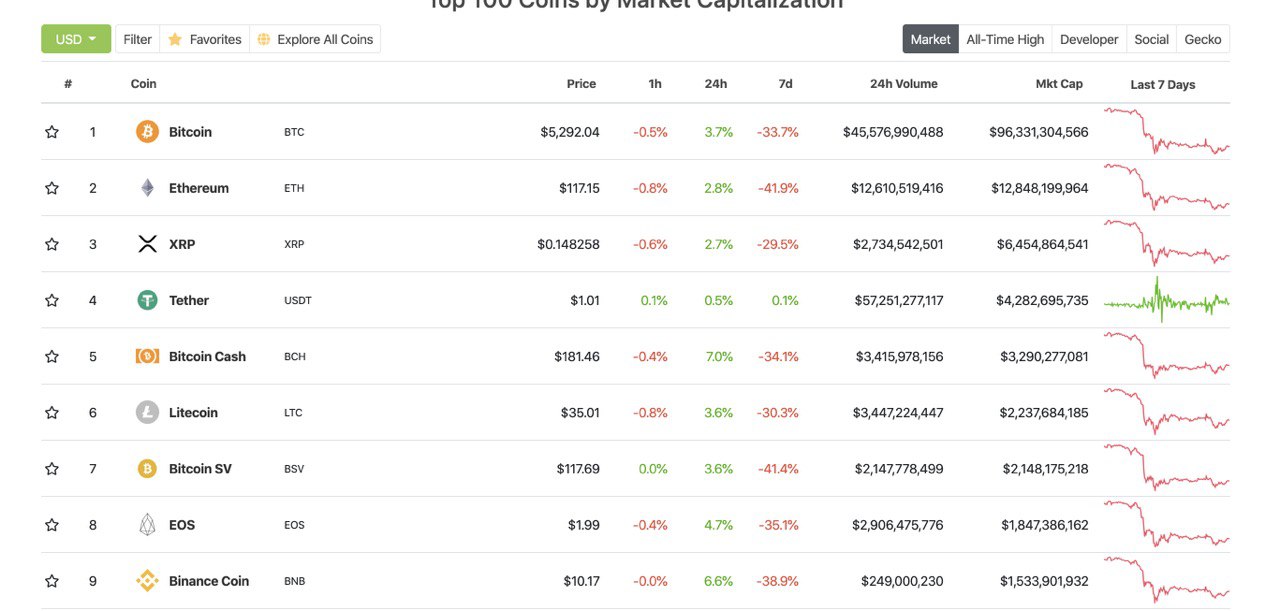Click the Bitcoin Cash logo icon

(147, 356)
